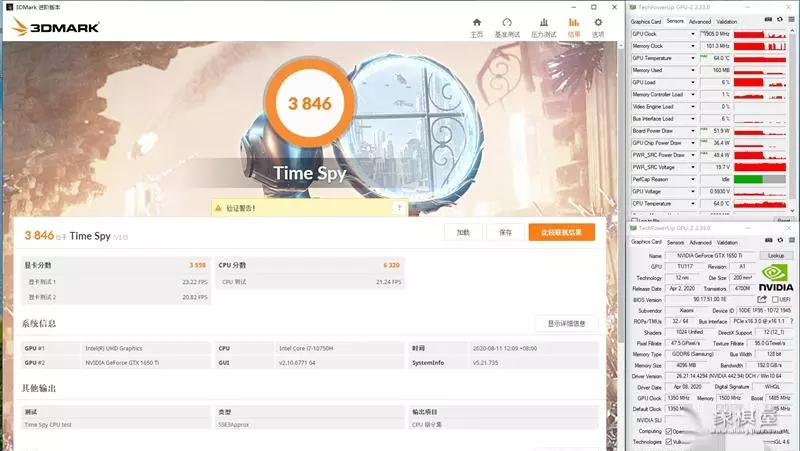Click the orange compare results online button

click(561, 232)
